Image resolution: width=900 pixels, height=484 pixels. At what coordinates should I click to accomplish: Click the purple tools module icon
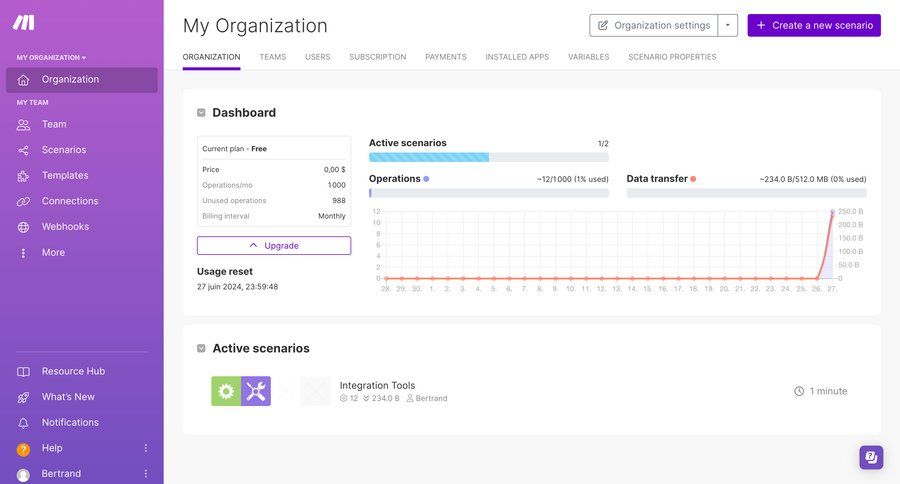[x=256, y=391]
